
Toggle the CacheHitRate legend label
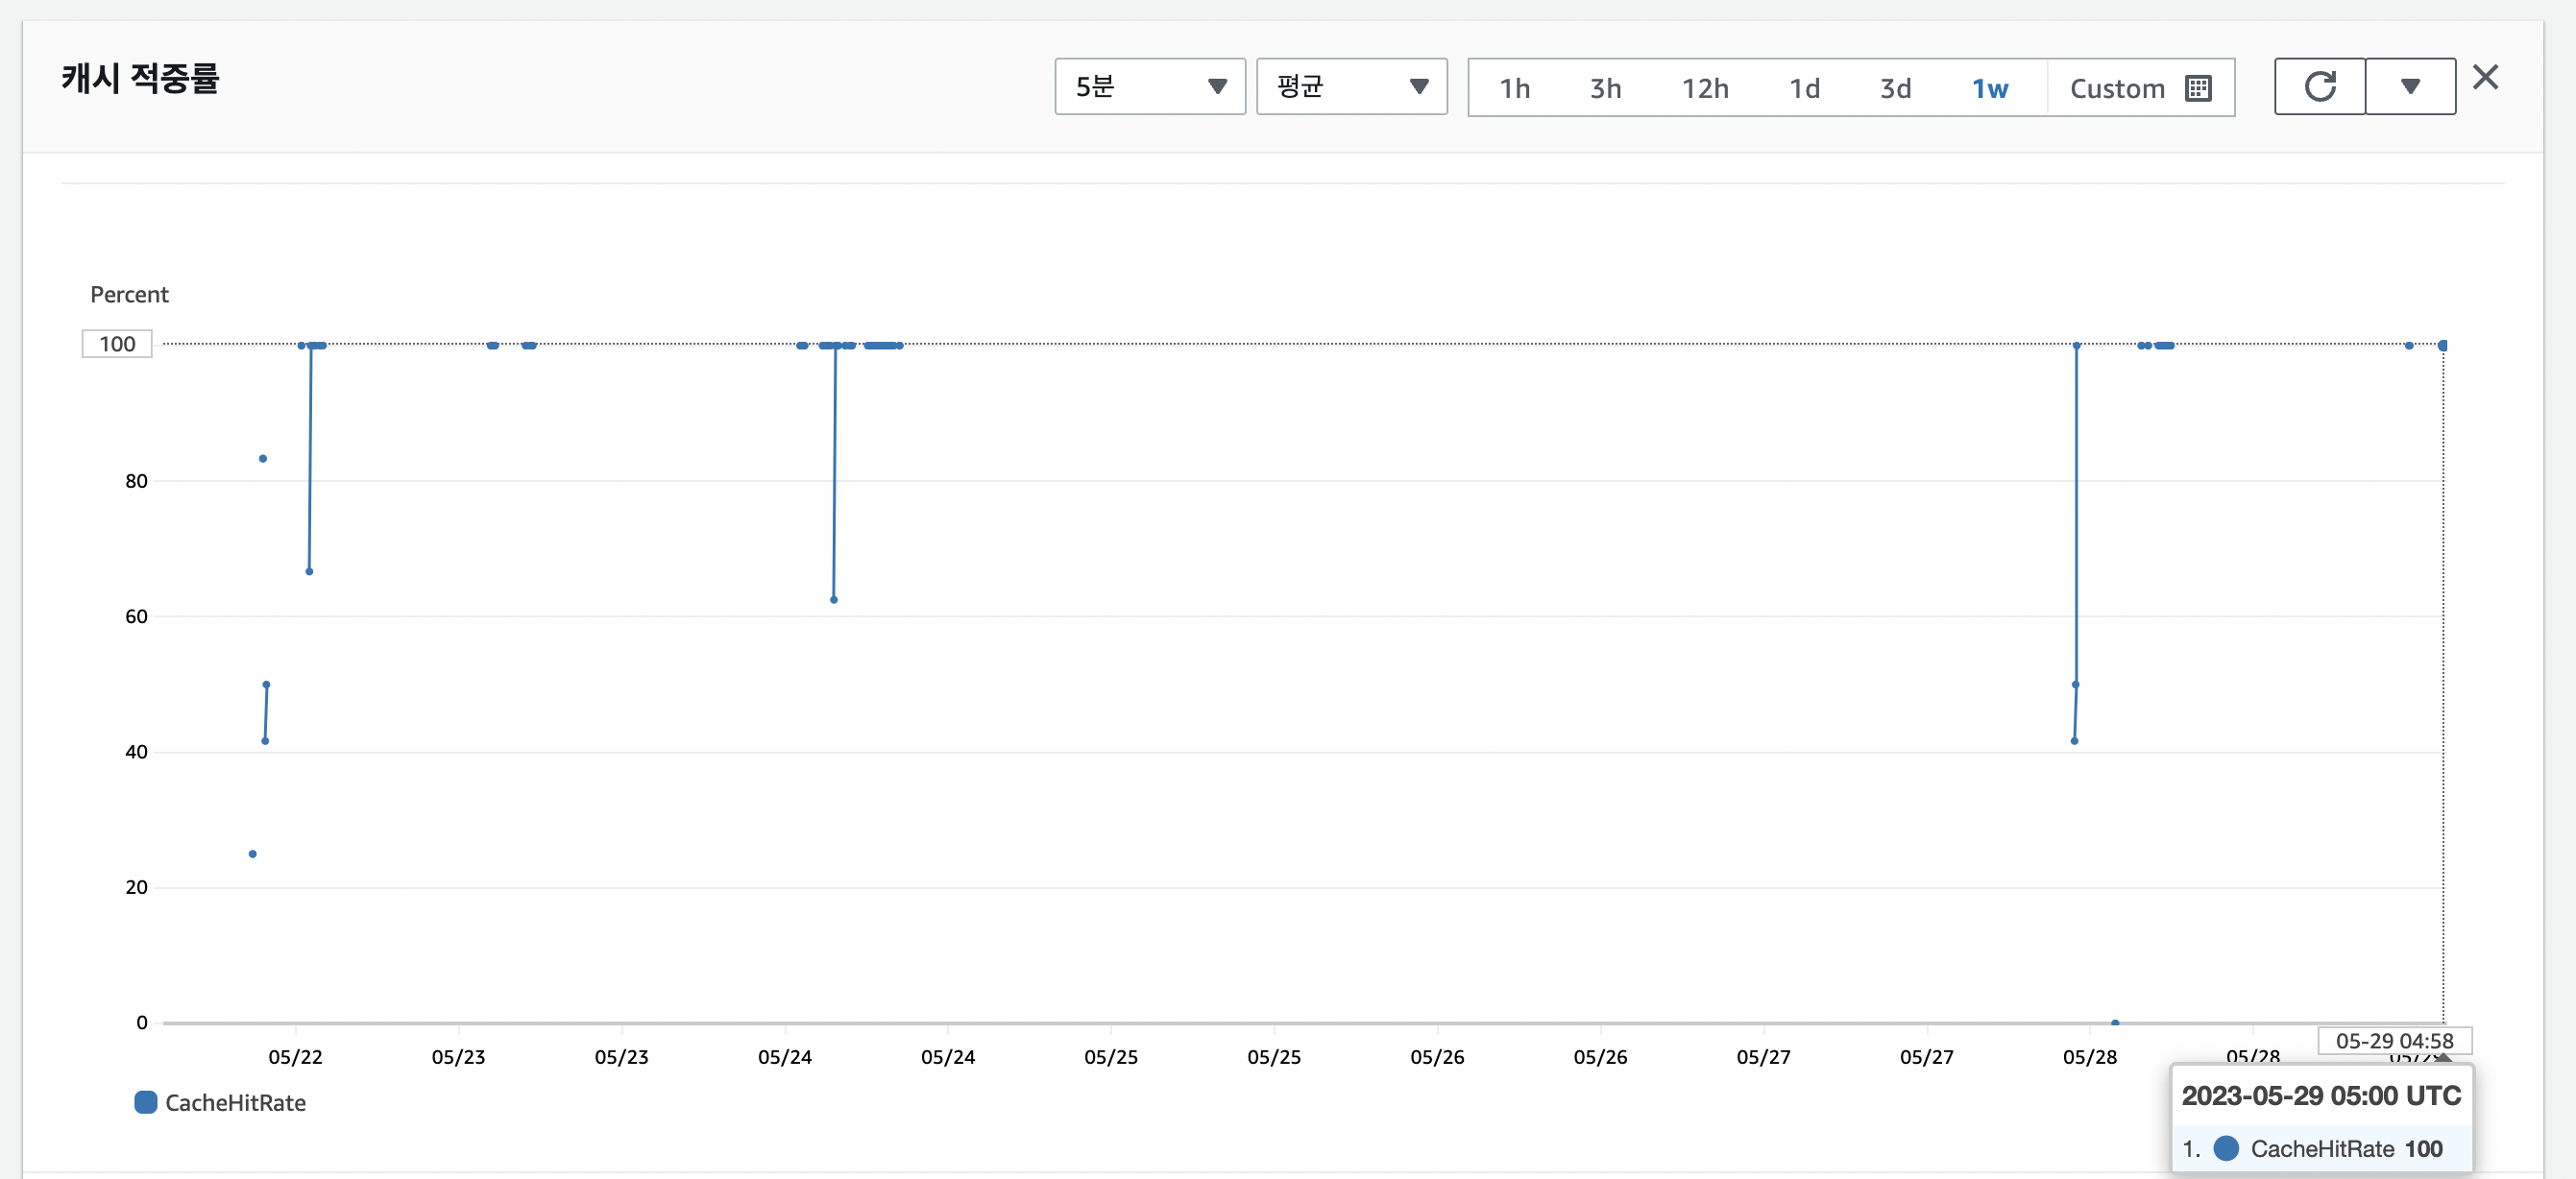tap(235, 1102)
